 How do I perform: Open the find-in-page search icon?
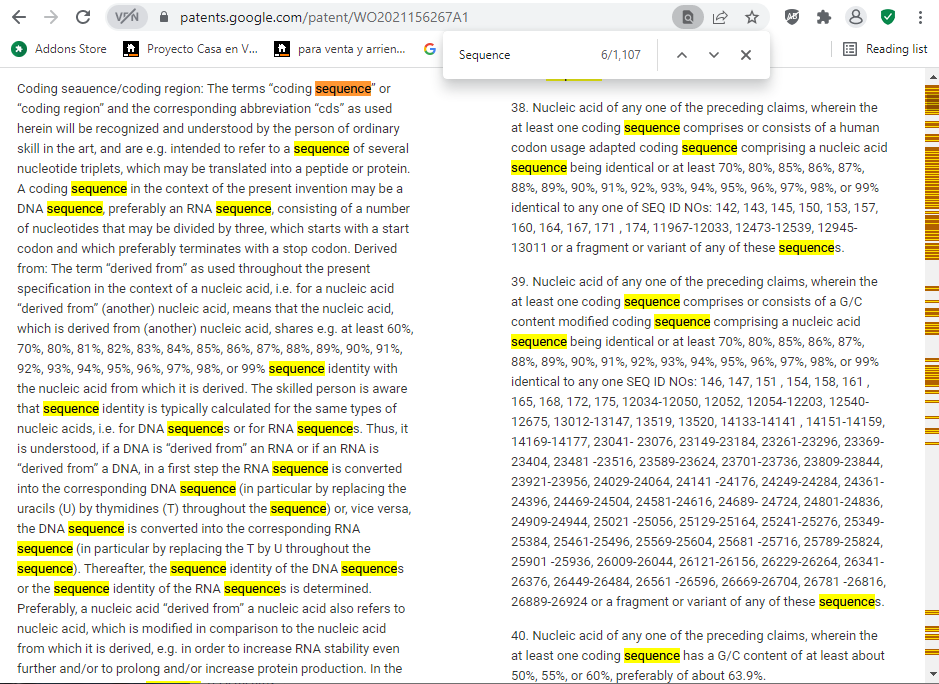687,17
